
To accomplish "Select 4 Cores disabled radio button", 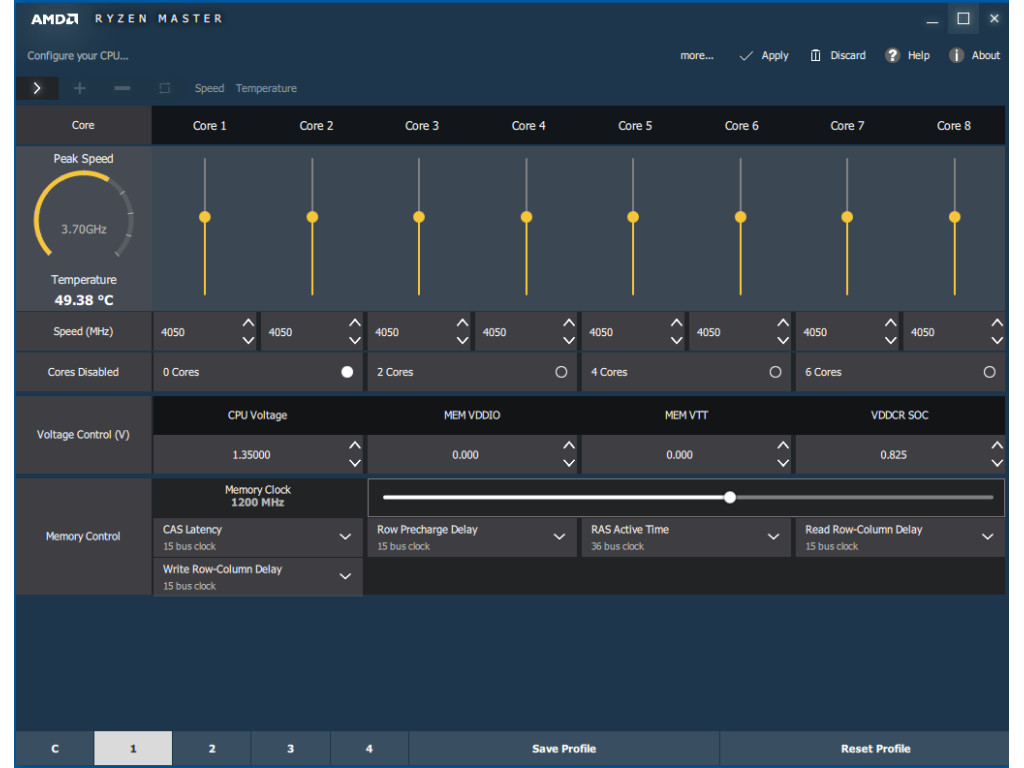I will (x=775, y=372).
